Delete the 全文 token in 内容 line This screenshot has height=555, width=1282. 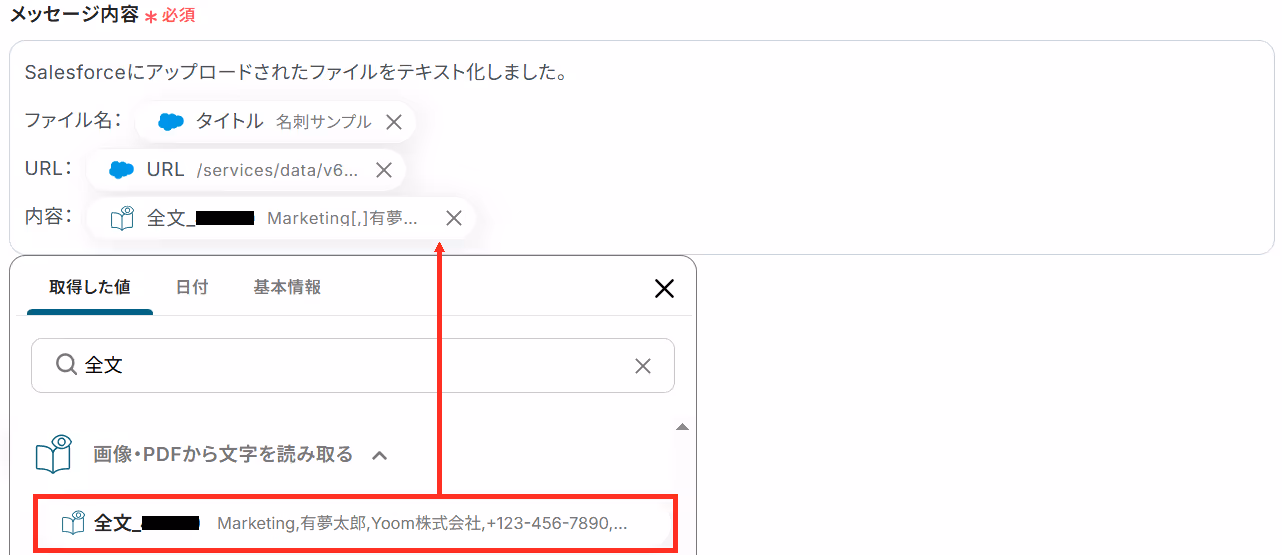pos(453,218)
